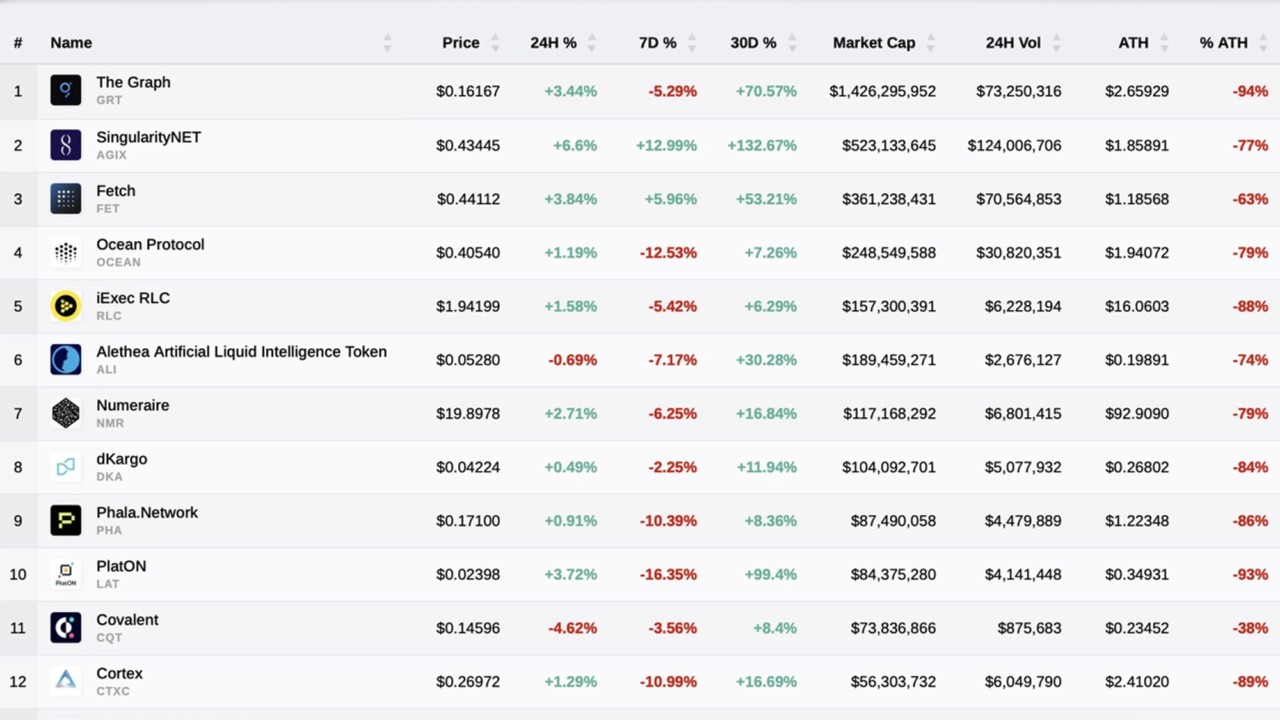
Task: Click the Phala.Network logo icon
Action: [x=65, y=520]
